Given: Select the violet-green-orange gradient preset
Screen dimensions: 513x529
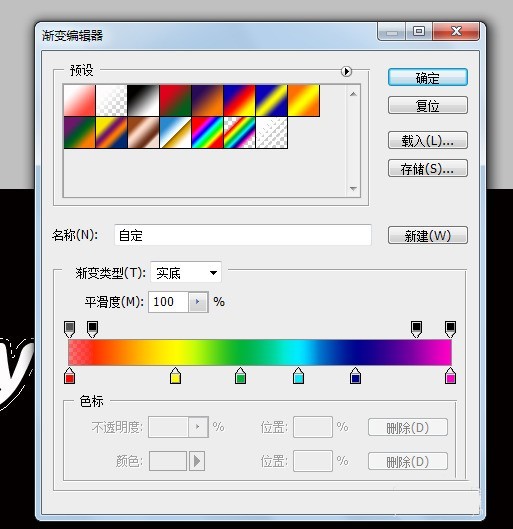Looking at the screenshot, I should 80,132.
